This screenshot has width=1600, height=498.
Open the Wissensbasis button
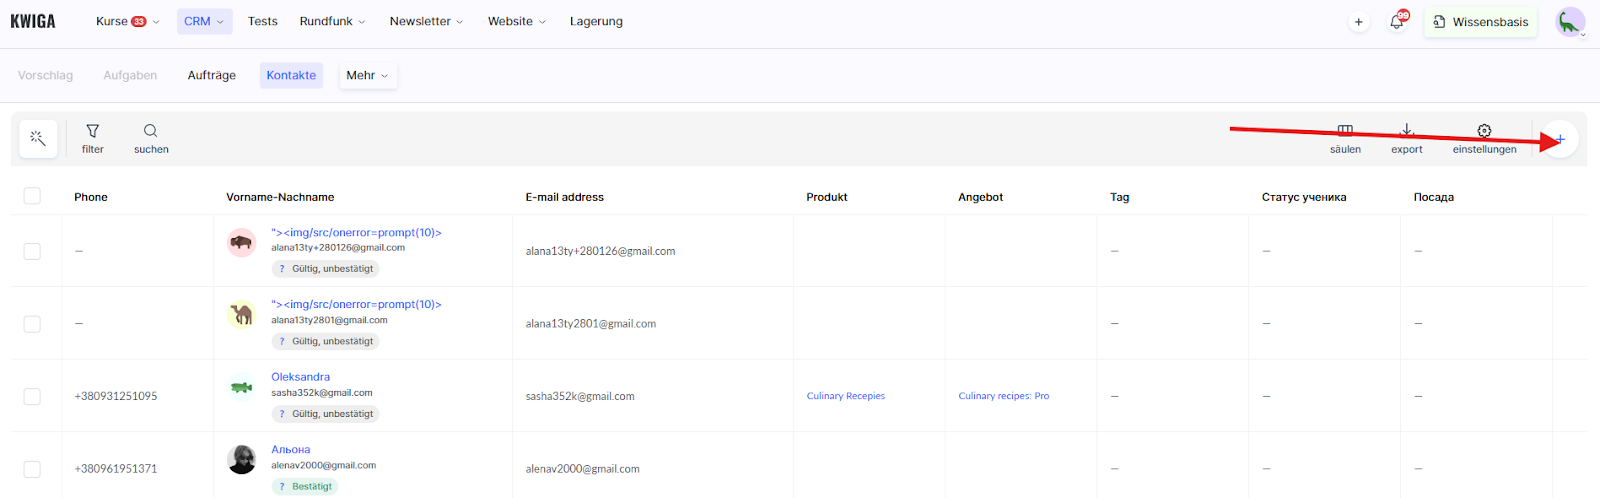pyautogui.click(x=1480, y=22)
